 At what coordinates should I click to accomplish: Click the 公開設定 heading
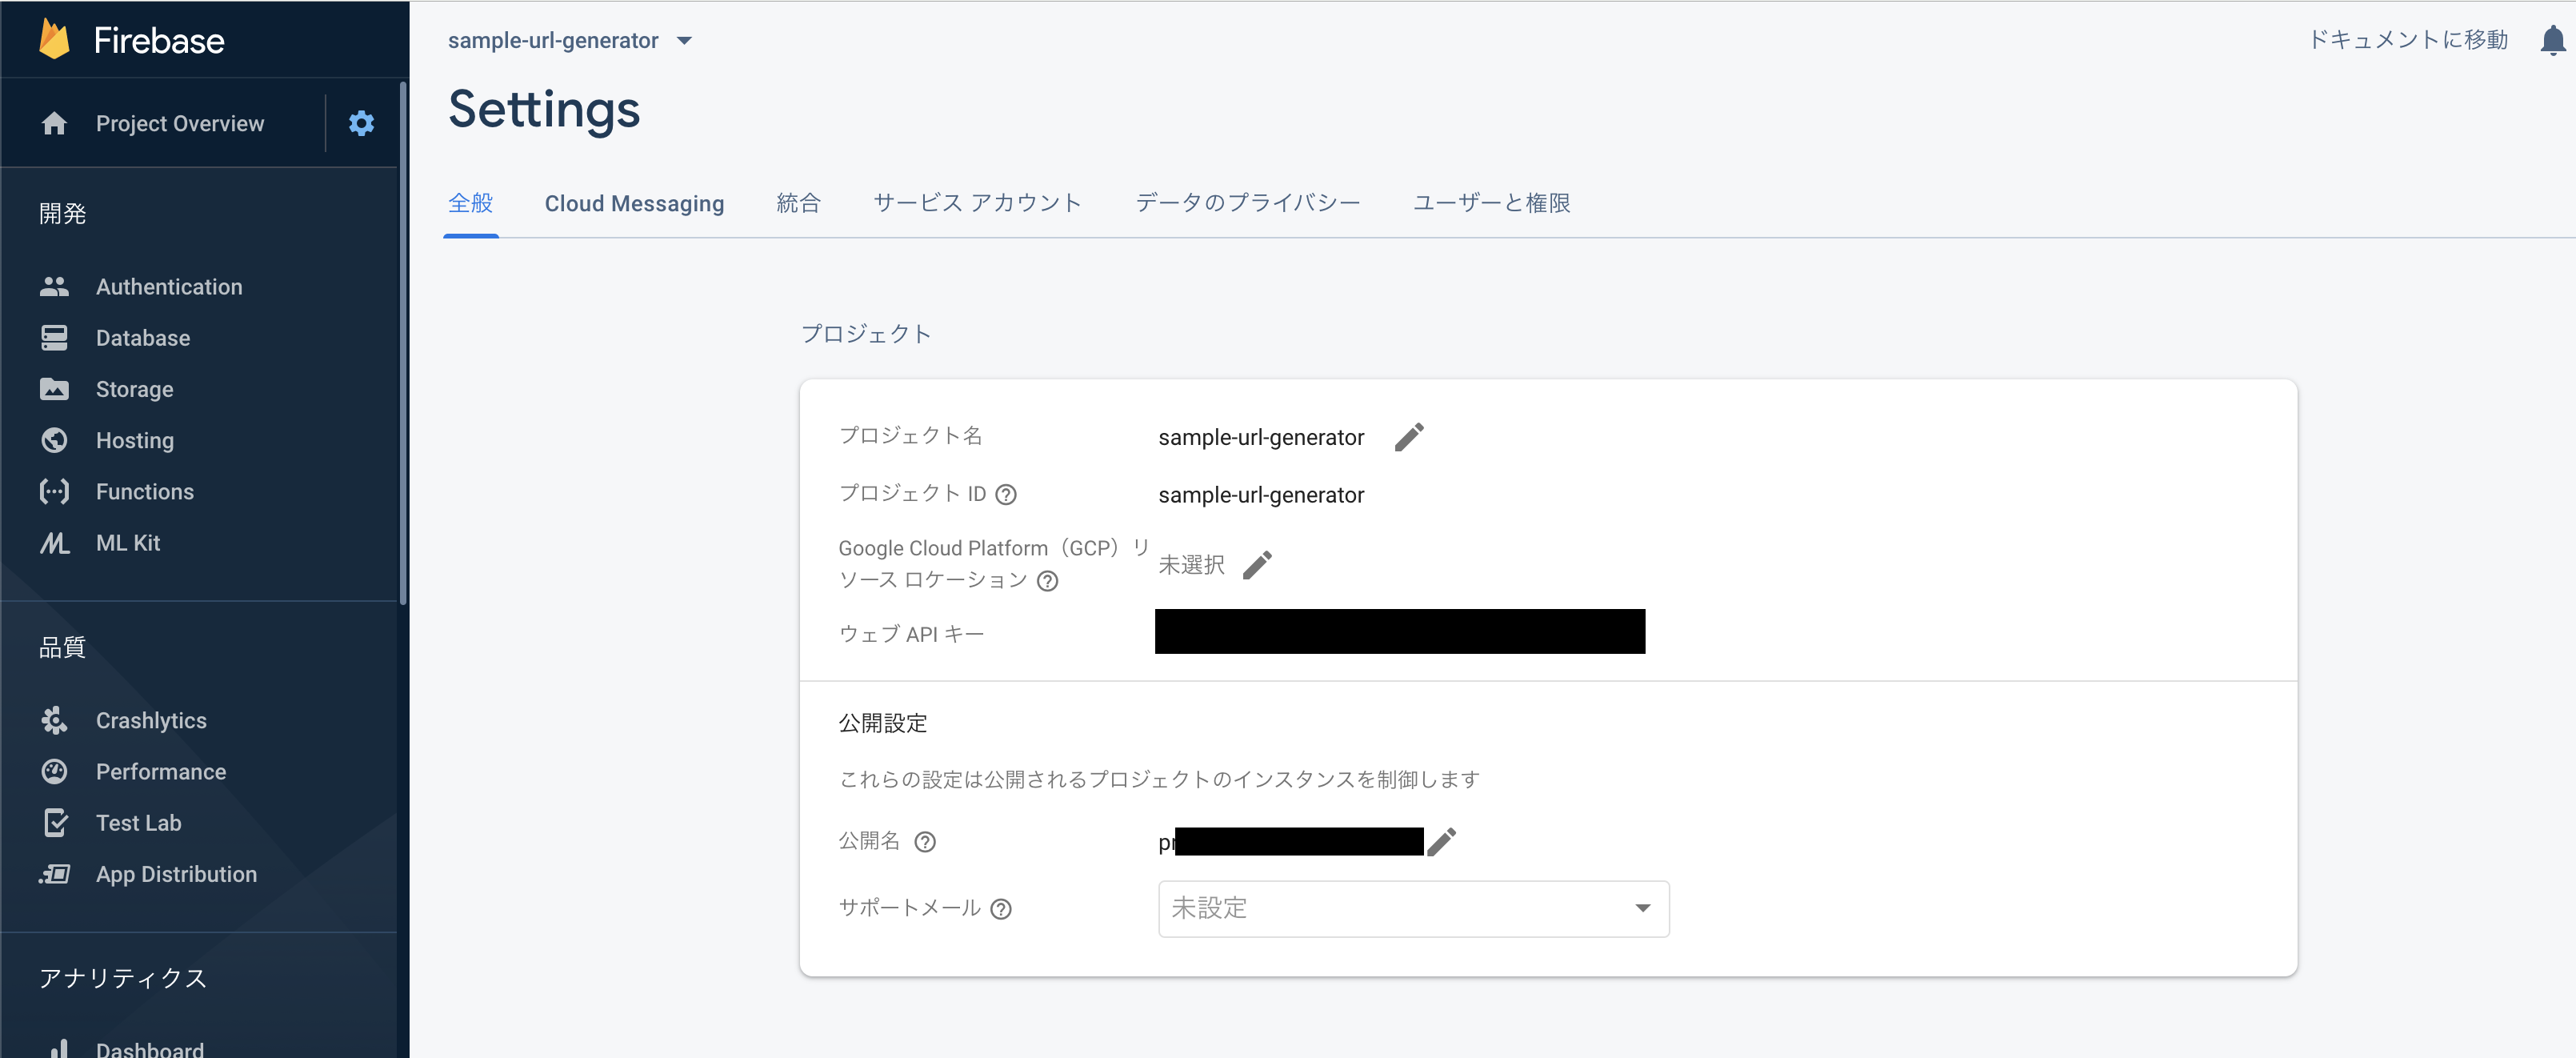coord(882,723)
